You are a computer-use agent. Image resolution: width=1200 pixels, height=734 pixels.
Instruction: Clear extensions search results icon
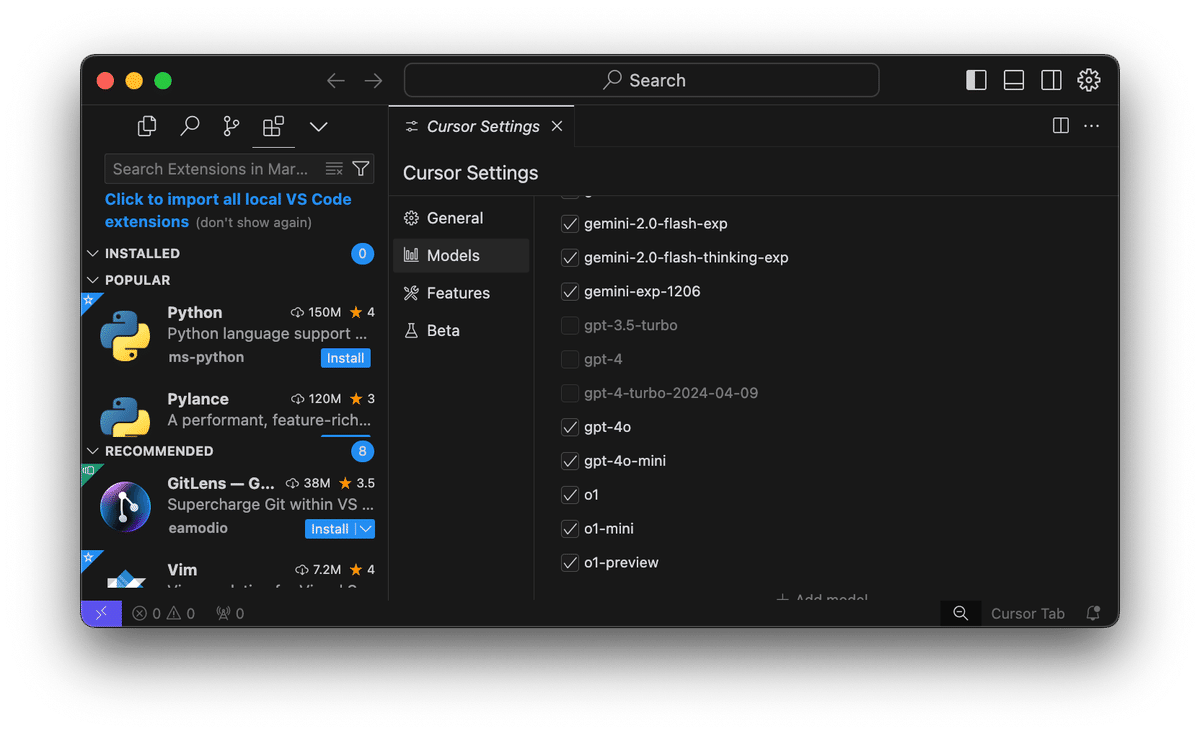click(334, 169)
